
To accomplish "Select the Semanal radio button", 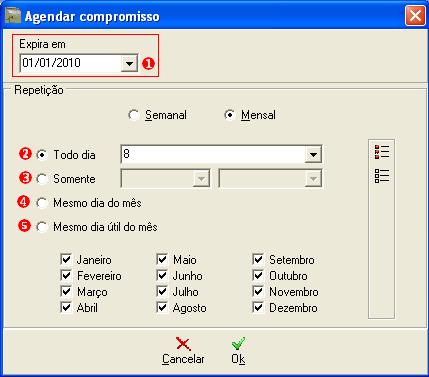I will point(133,115).
